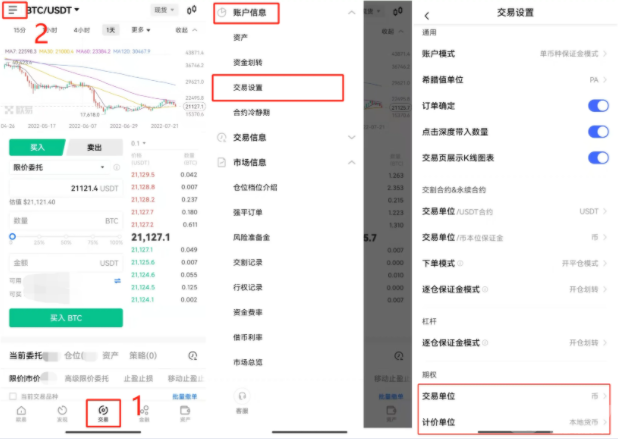Go to the home icon in bottom navigation
The height and width of the screenshot is (439, 618).
[21, 412]
